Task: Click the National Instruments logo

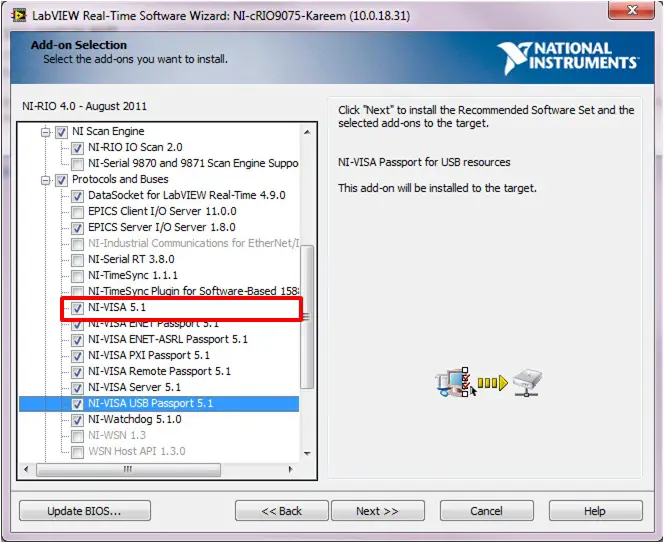Action: click(568, 58)
